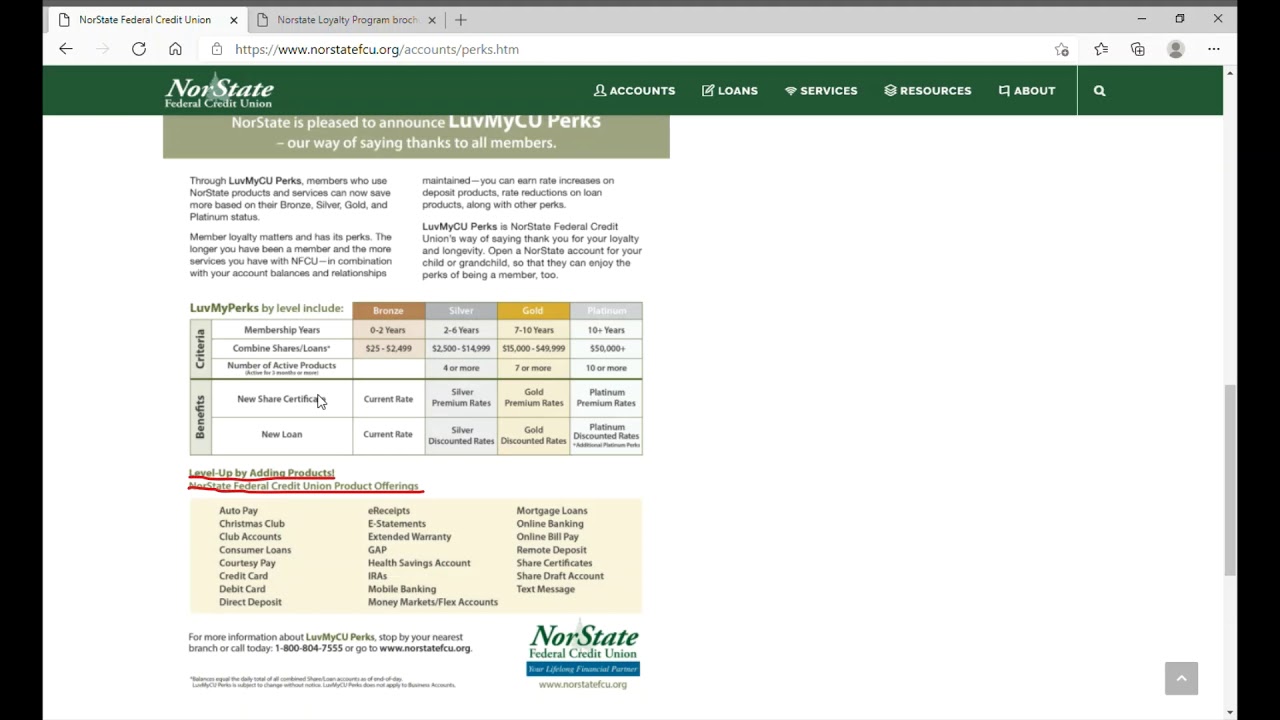Open the Services navigation menu

tap(821, 90)
